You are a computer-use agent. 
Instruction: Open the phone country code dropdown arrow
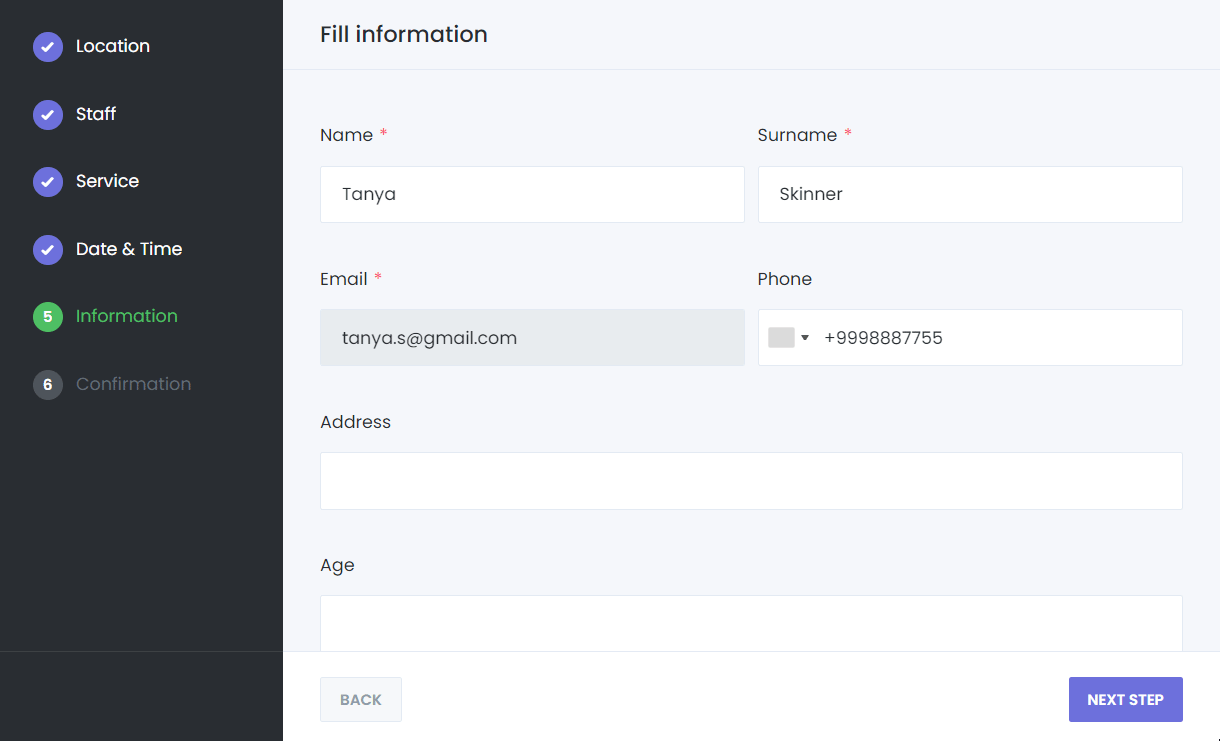tap(805, 338)
